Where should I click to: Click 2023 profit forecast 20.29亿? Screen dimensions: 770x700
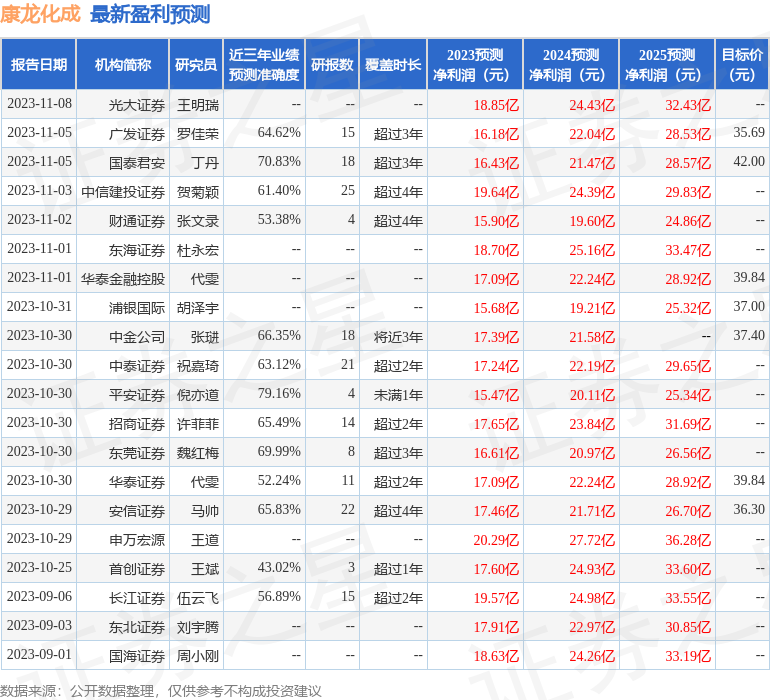(496, 540)
